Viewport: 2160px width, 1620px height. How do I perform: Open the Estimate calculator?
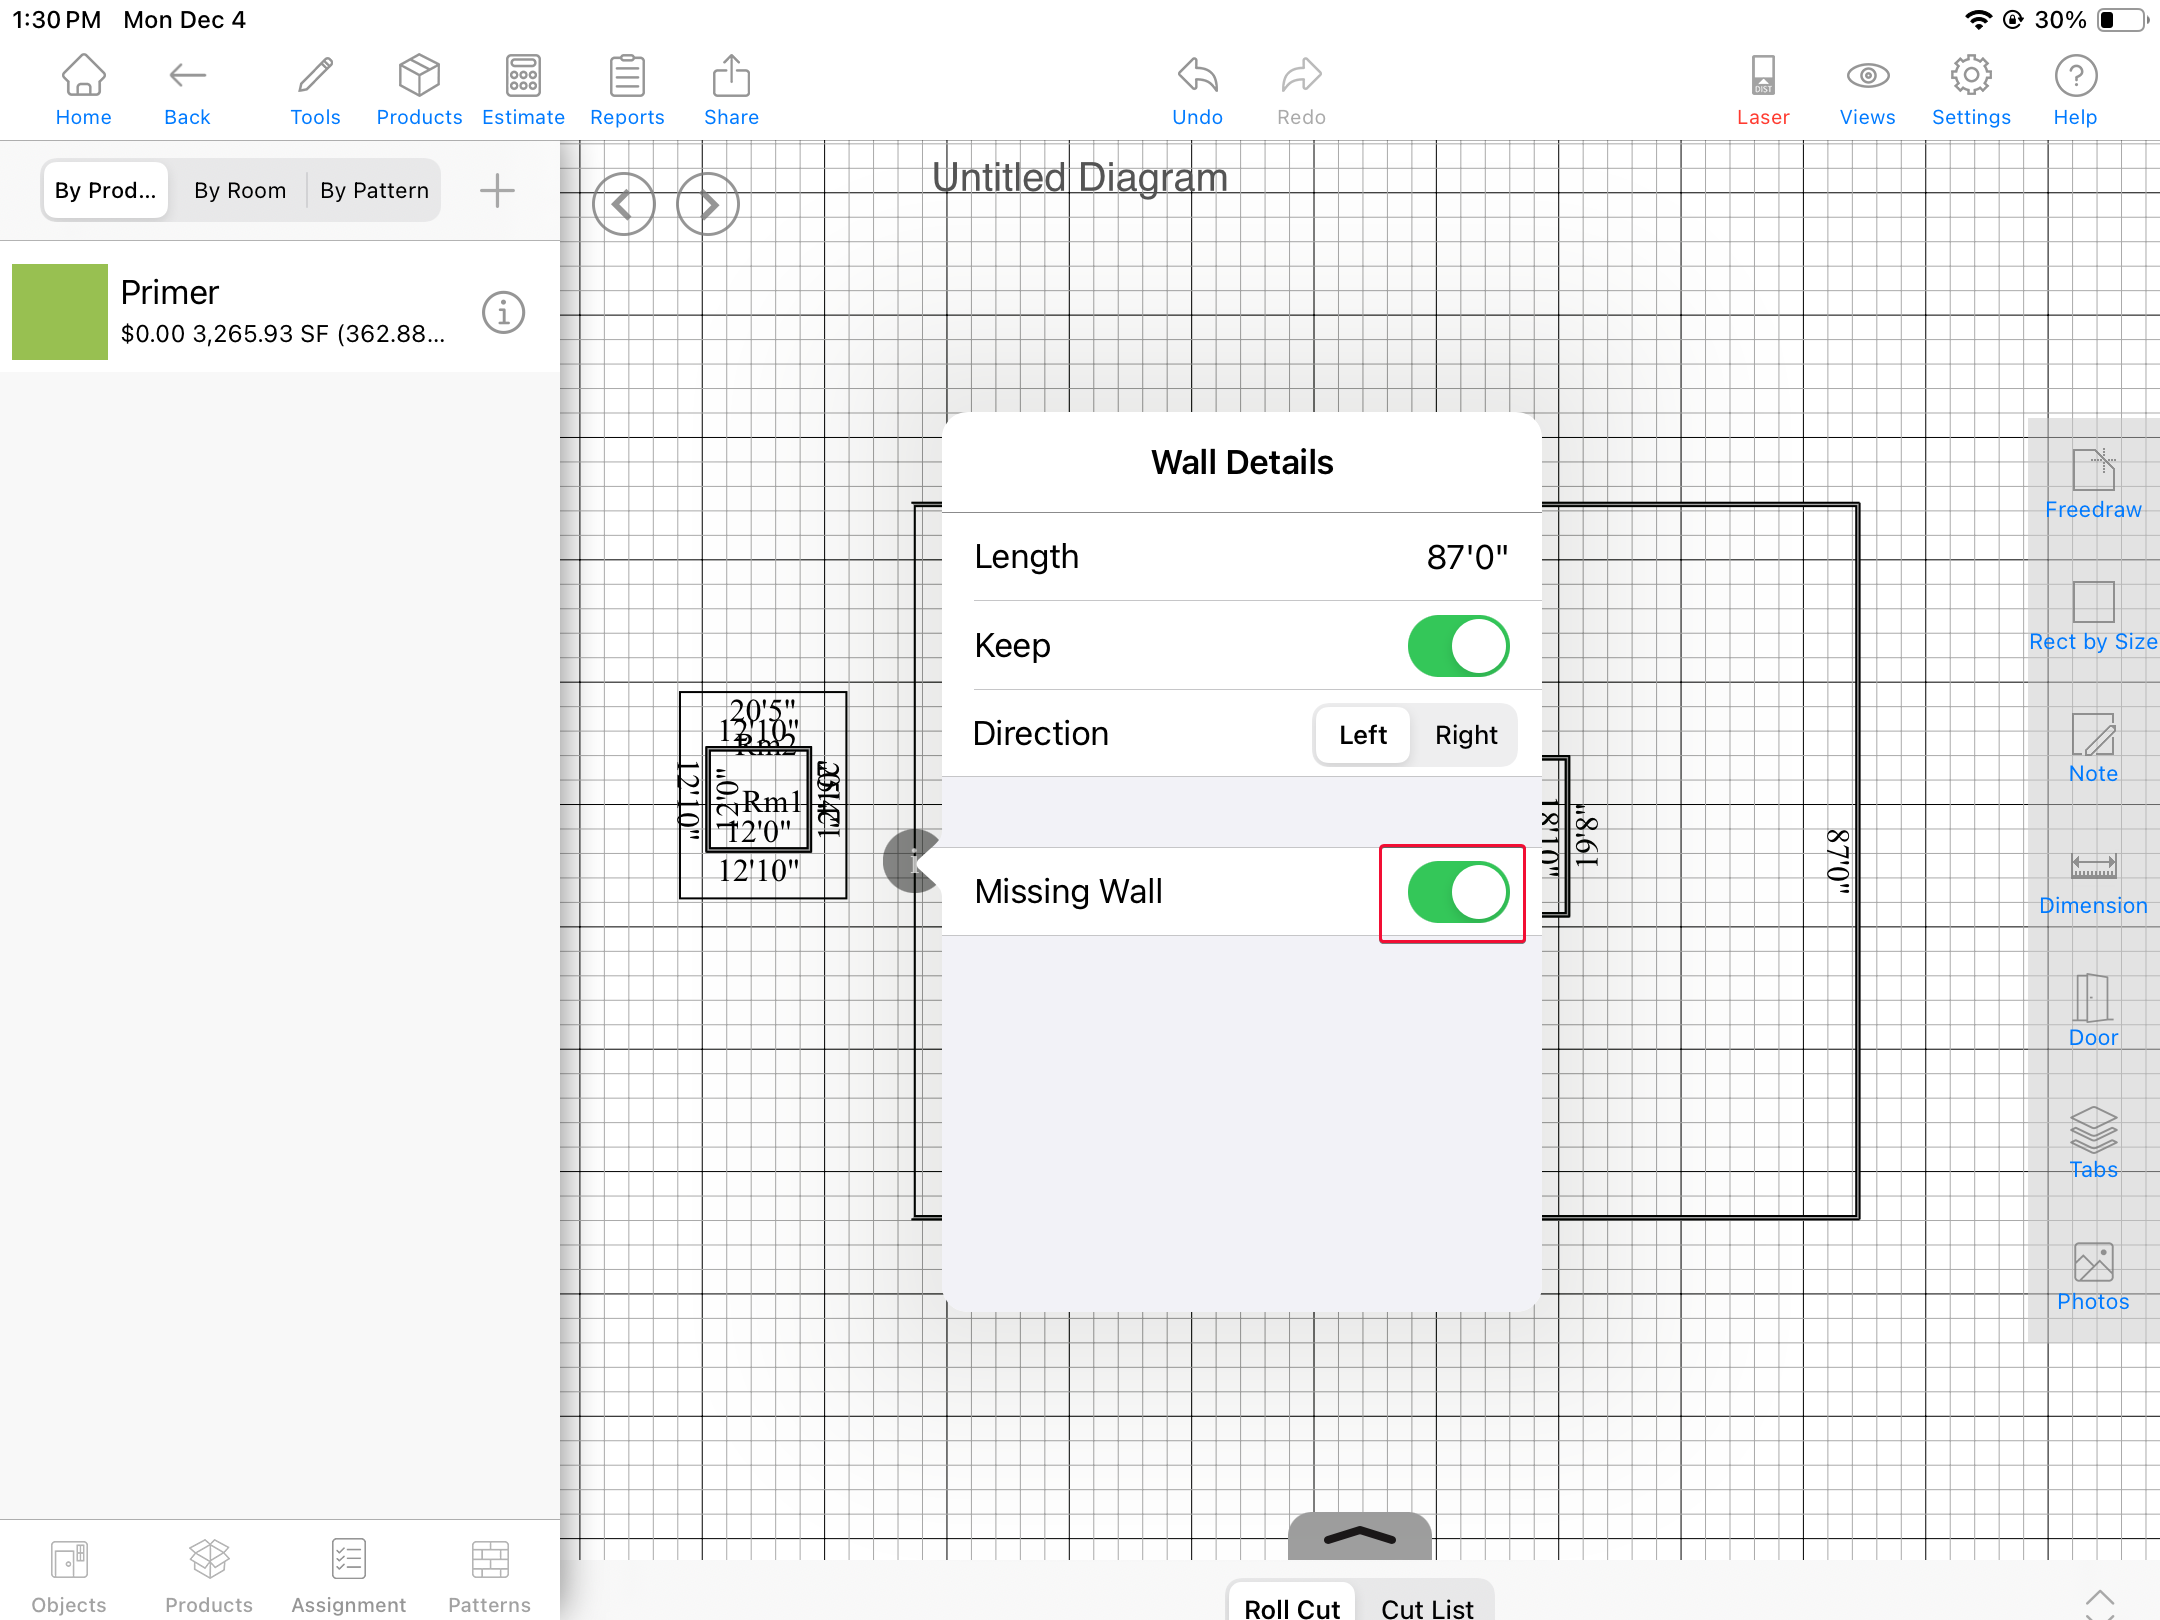(523, 90)
